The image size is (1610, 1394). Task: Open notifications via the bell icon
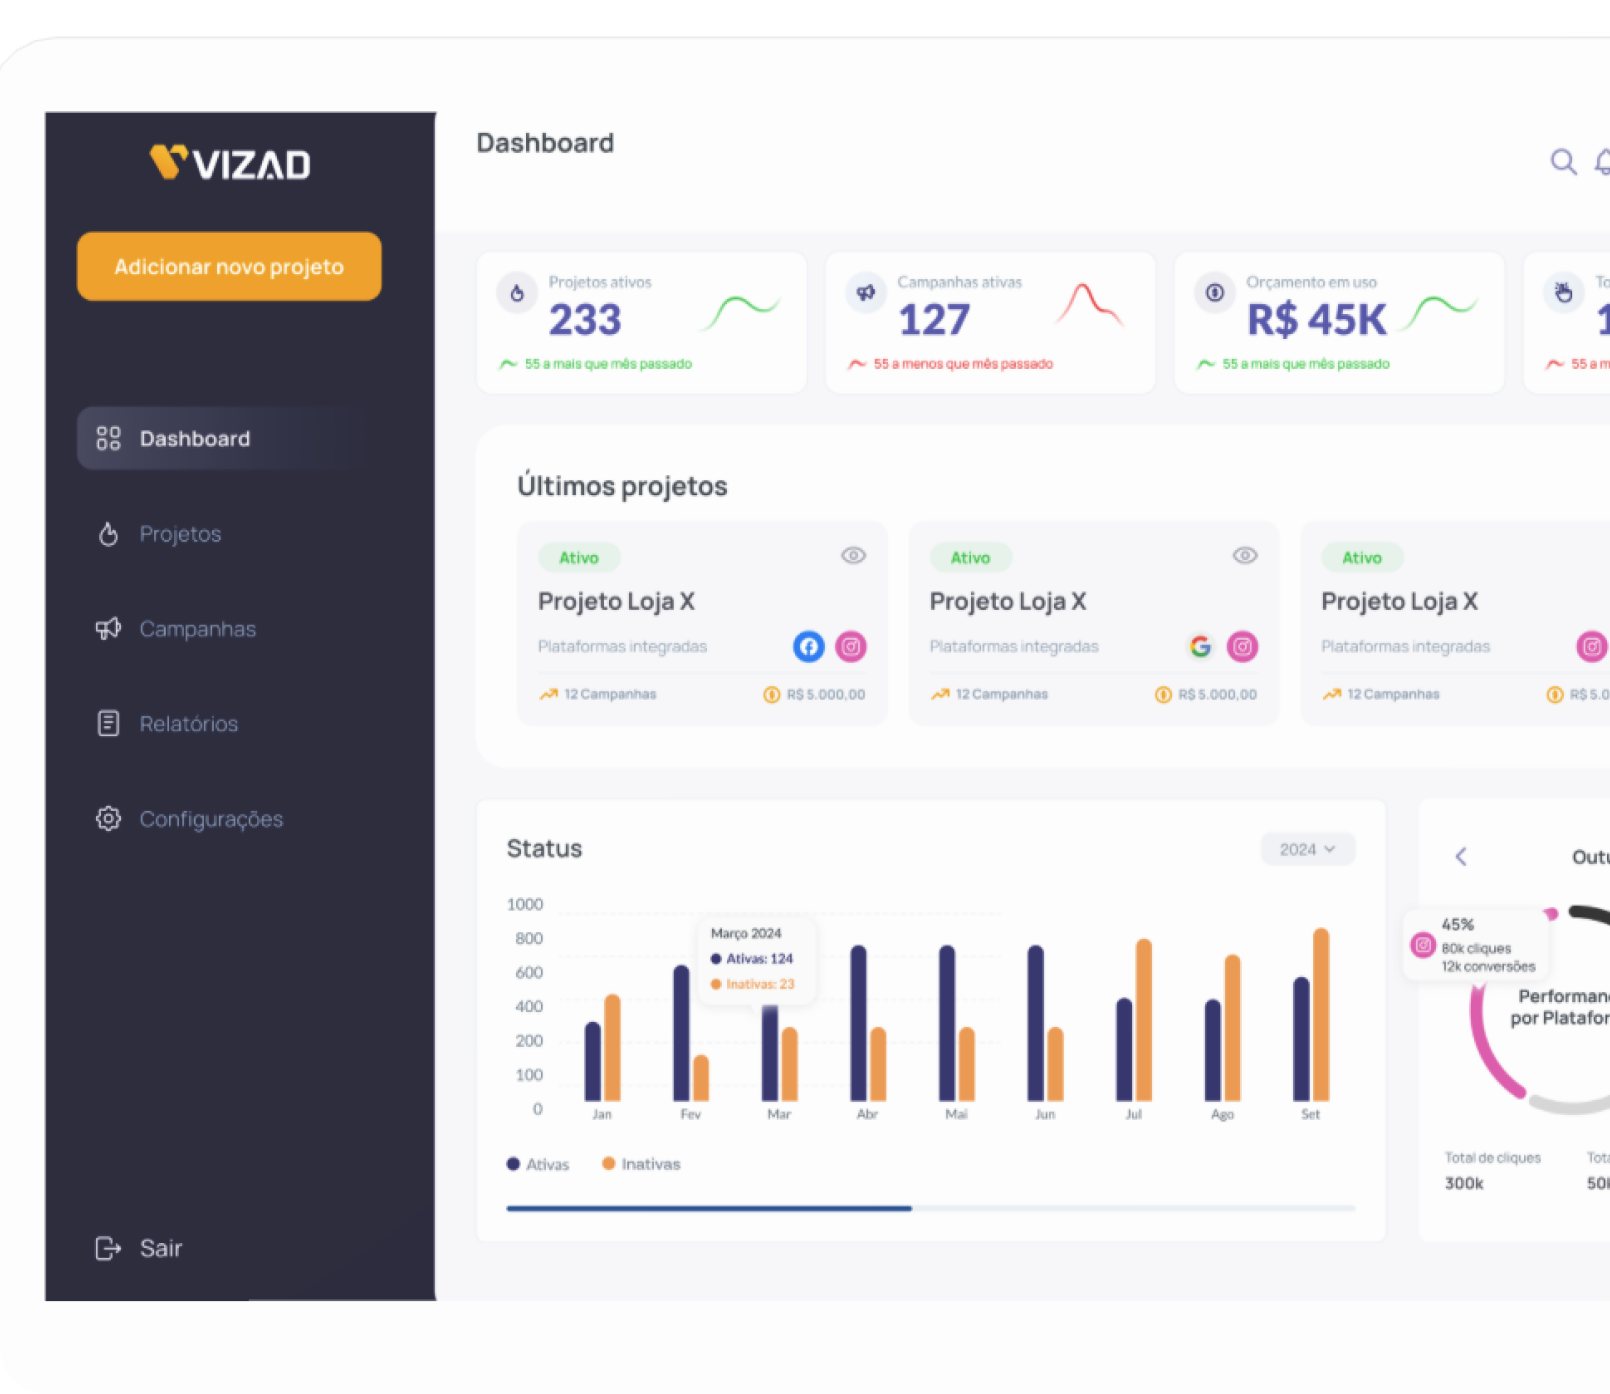pos(1603,161)
